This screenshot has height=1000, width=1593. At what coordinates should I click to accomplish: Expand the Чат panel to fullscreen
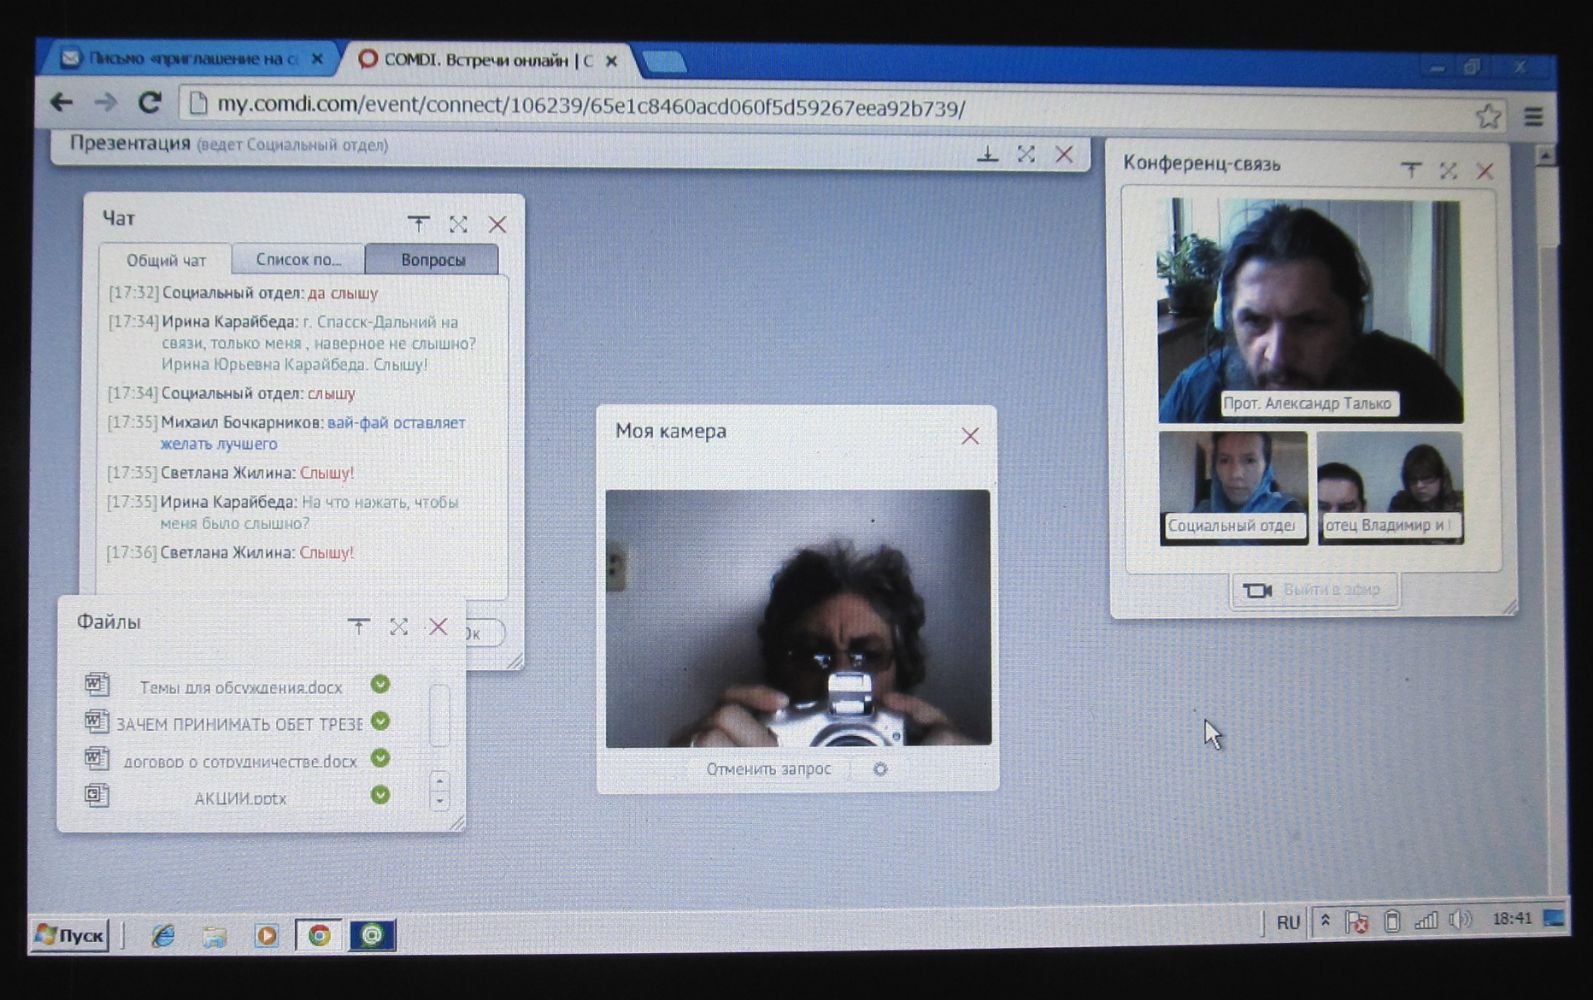pos(458,224)
